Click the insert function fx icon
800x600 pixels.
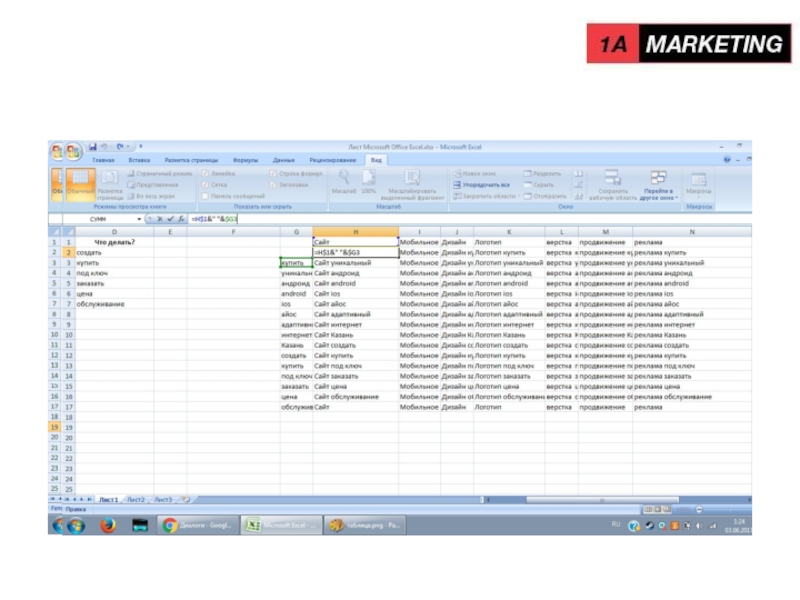[x=179, y=218]
